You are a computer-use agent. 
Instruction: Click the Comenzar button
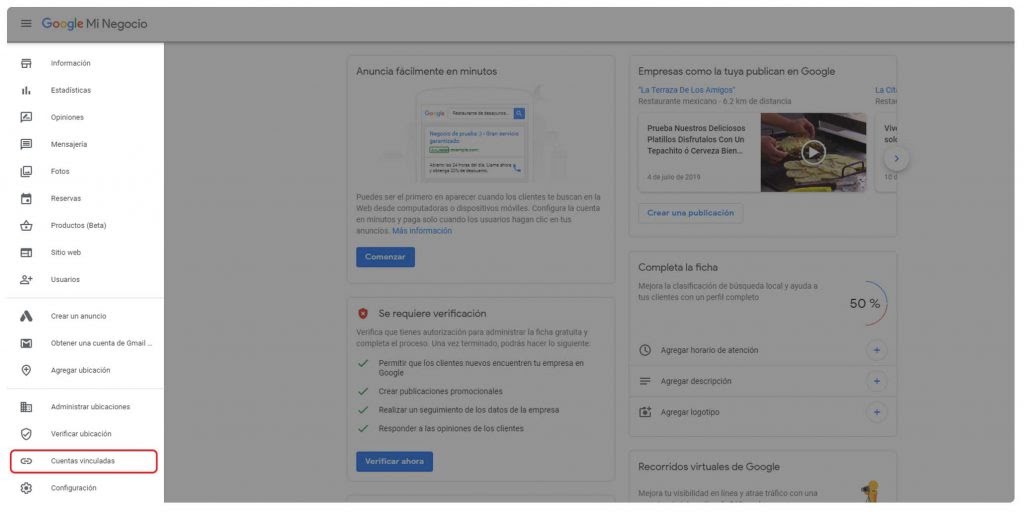pyautogui.click(x=385, y=257)
